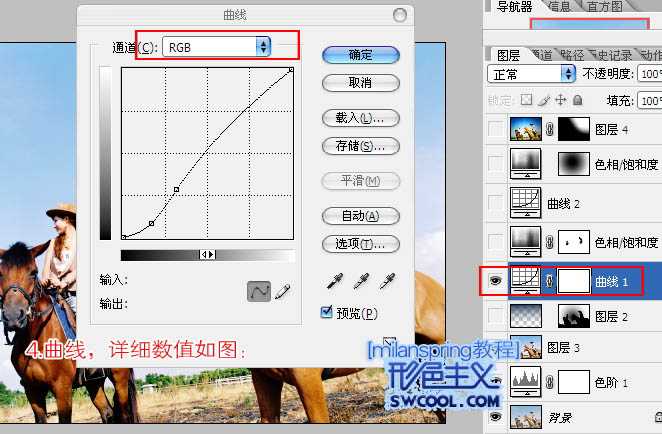
Task: Click lock transparent pixels icon
Action: [526, 100]
